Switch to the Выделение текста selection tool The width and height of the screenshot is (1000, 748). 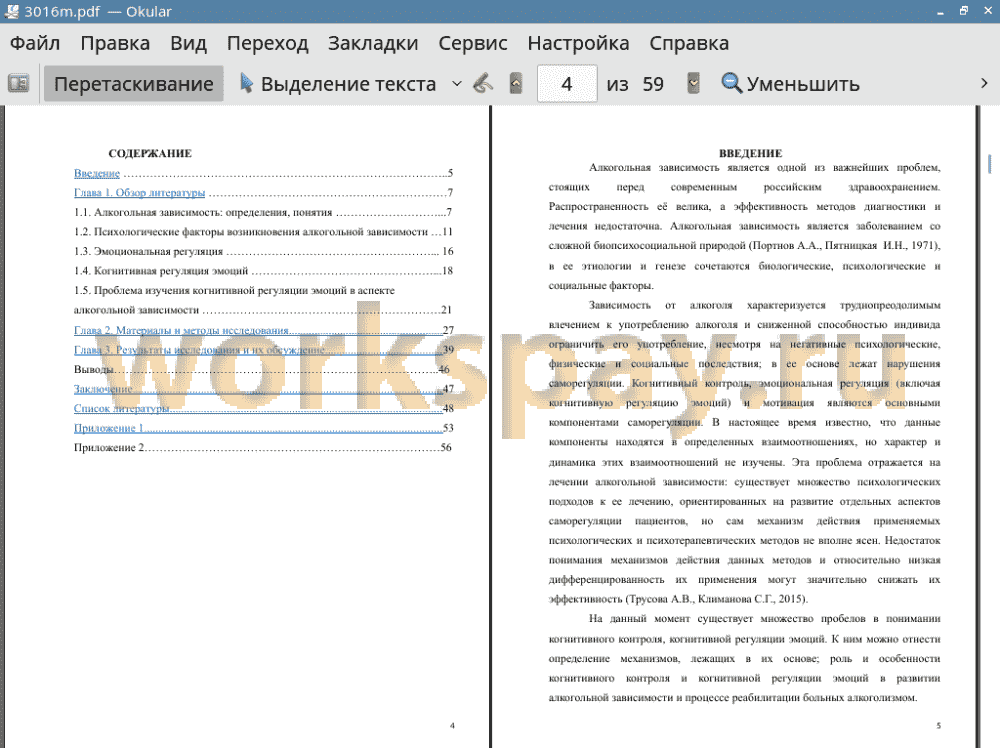[x=337, y=84]
